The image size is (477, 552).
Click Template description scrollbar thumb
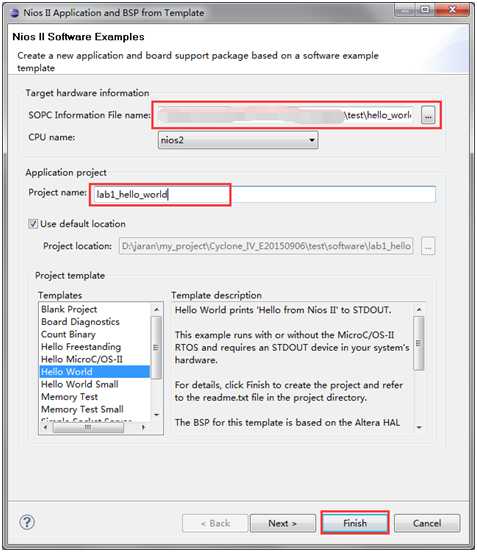click(x=419, y=343)
